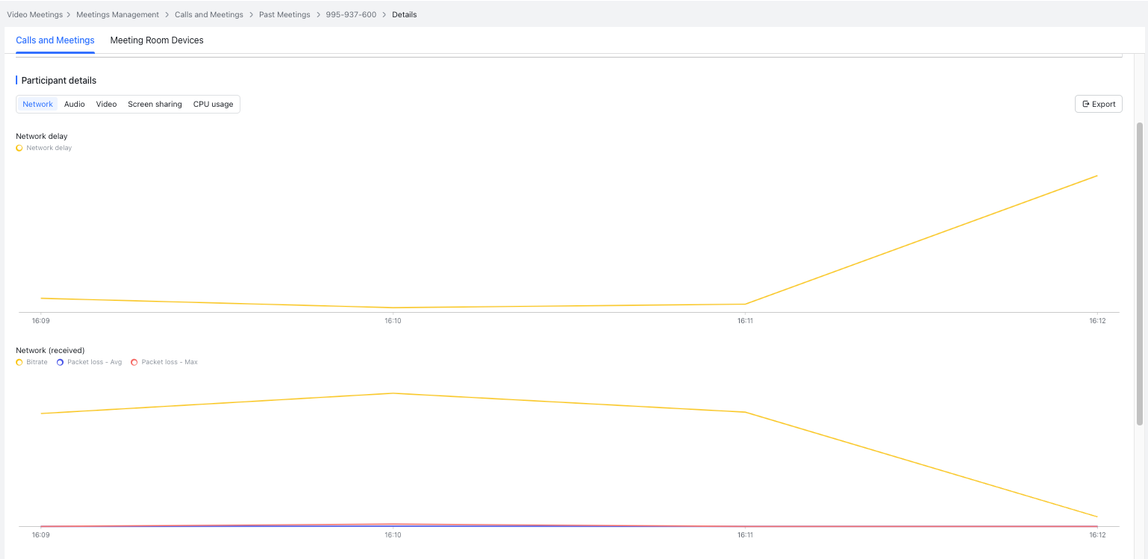Open the Calls and Meetings tab
This screenshot has width=1148, height=559.
[x=55, y=40]
